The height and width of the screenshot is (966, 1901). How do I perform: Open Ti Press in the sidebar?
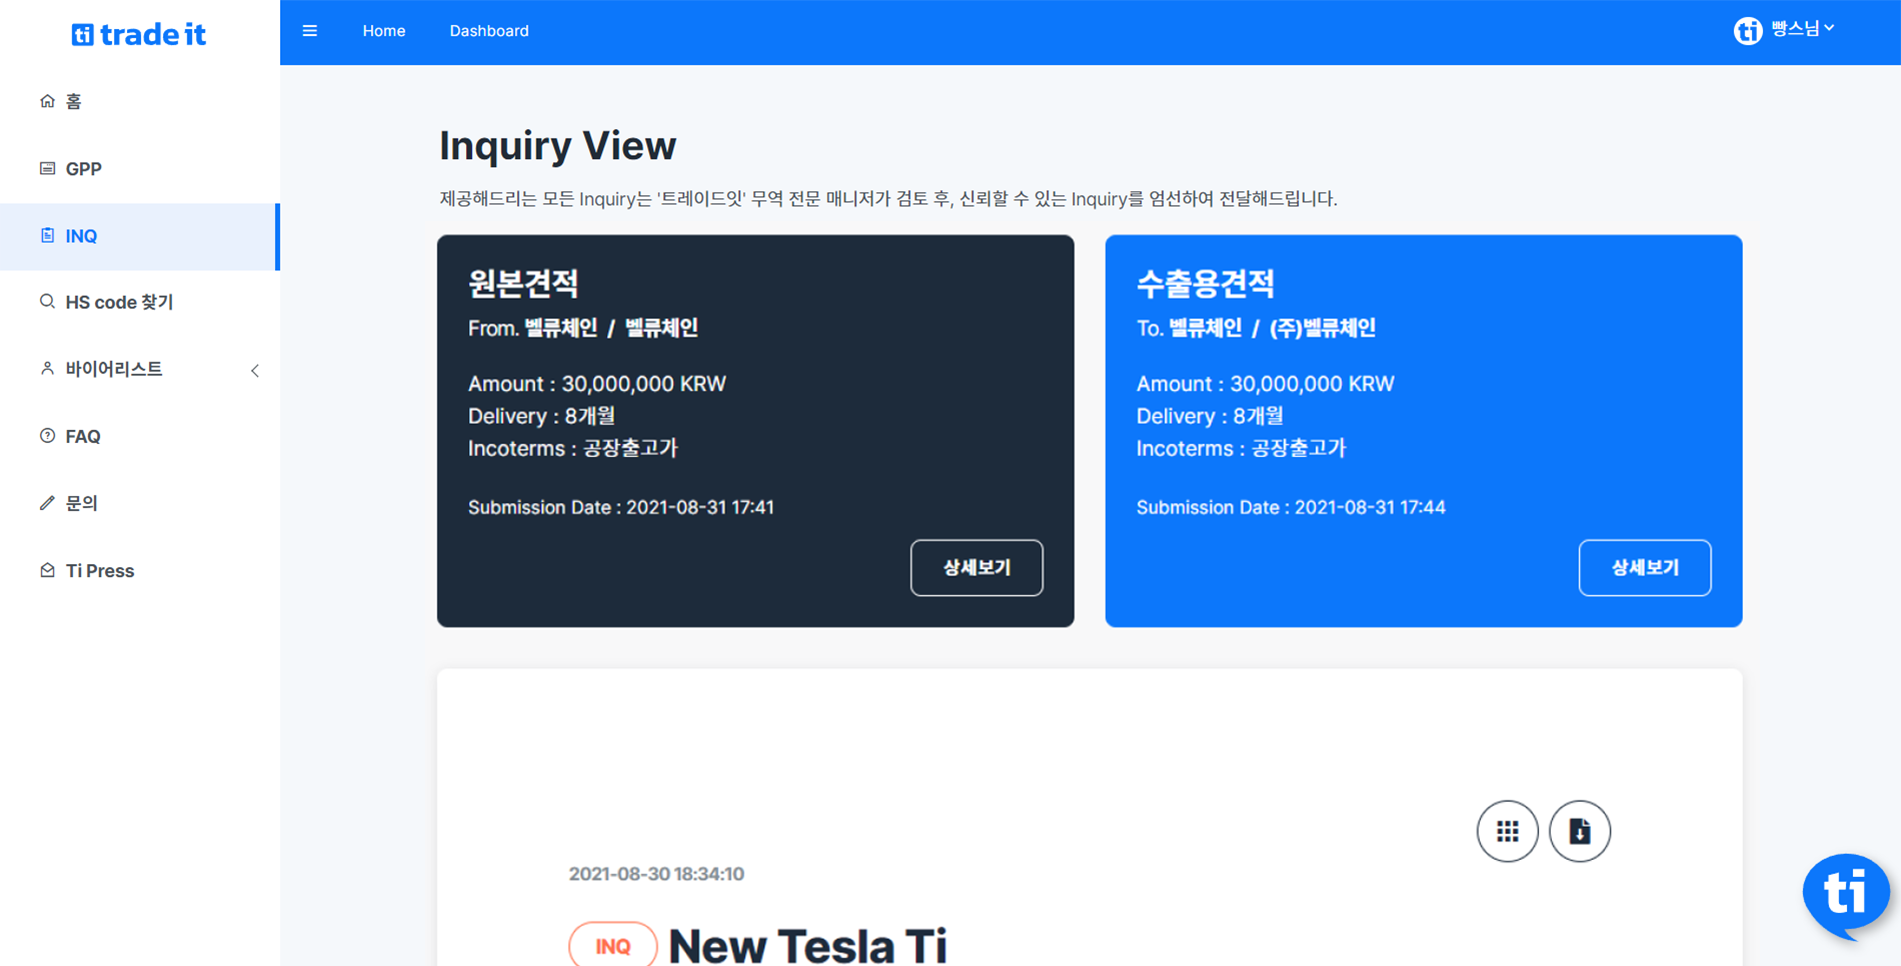(99, 571)
